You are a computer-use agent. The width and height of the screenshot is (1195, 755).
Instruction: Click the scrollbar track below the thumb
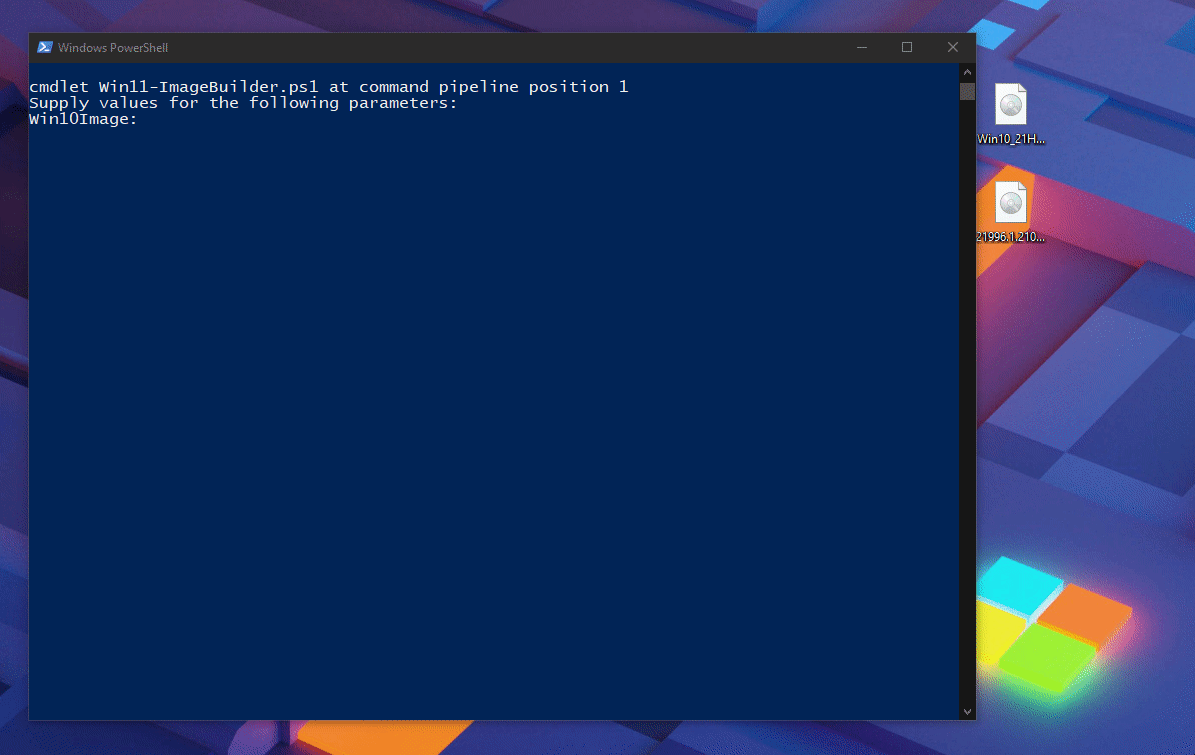pos(966,400)
